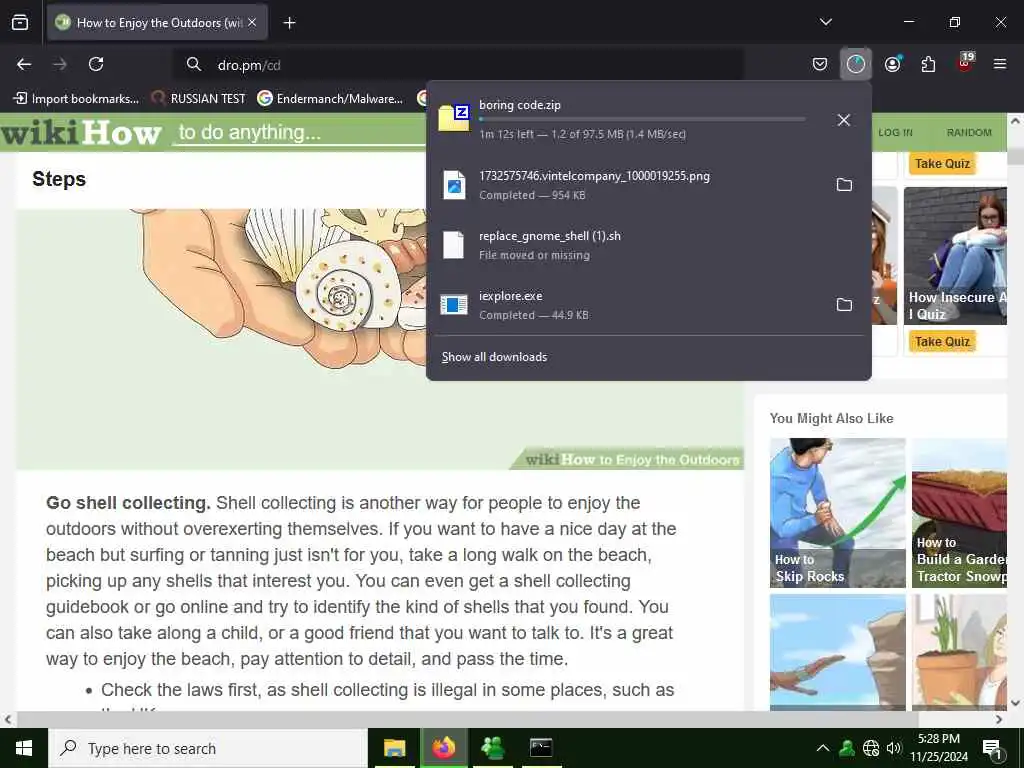This screenshot has width=1024, height=768.
Task: Open the green people app in taskbar
Action: (x=492, y=748)
